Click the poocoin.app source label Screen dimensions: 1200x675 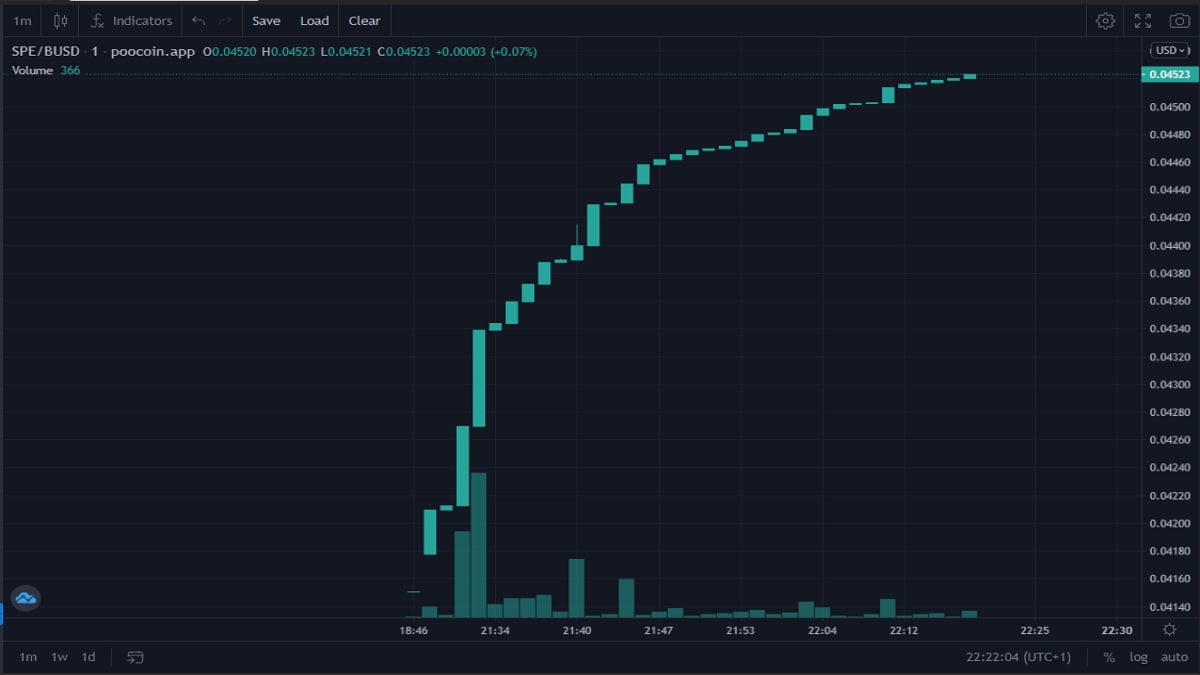(153, 51)
